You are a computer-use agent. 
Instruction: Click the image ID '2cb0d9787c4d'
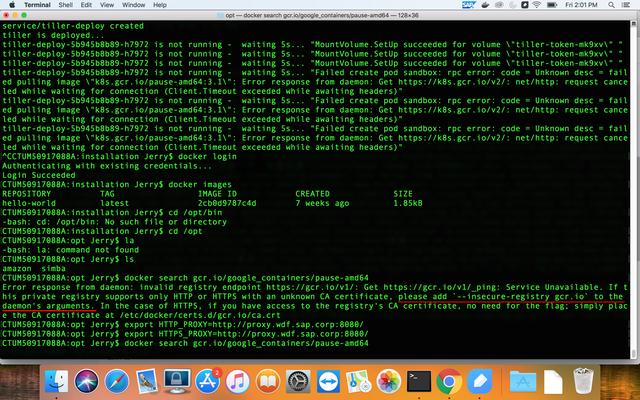pos(227,203)
